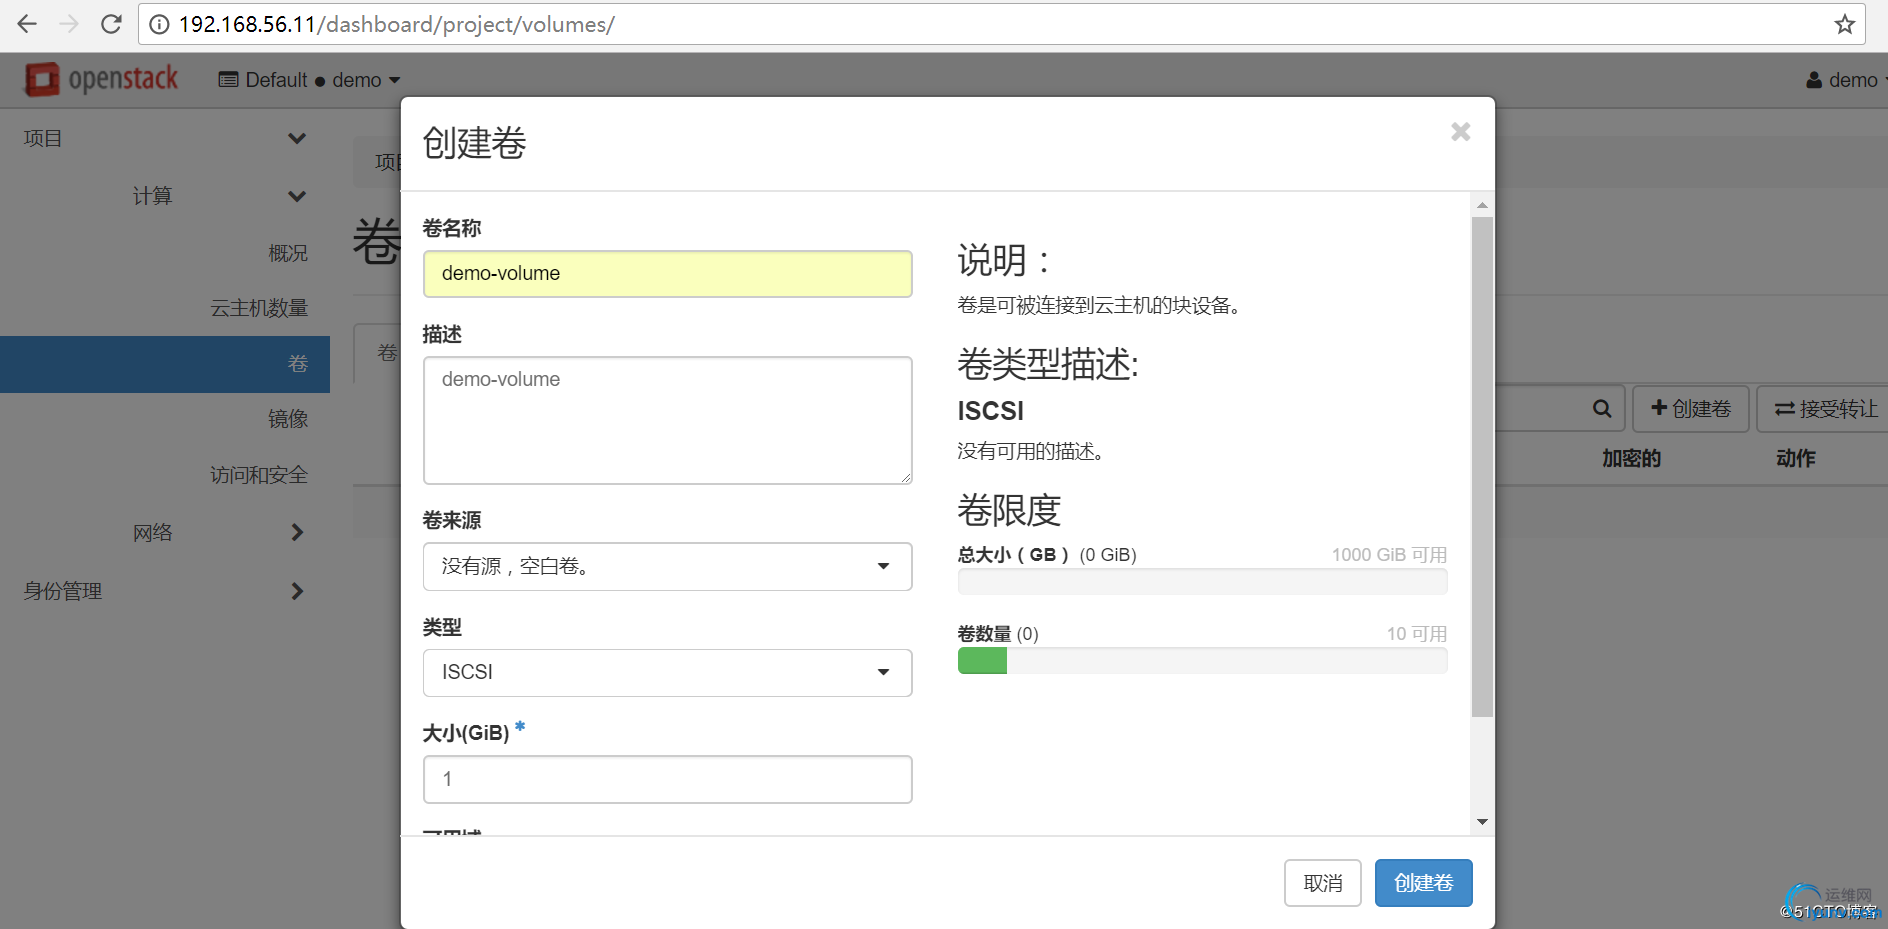
Task: Open the 类型 ISCSI dropdown
Action: (668, 673)
